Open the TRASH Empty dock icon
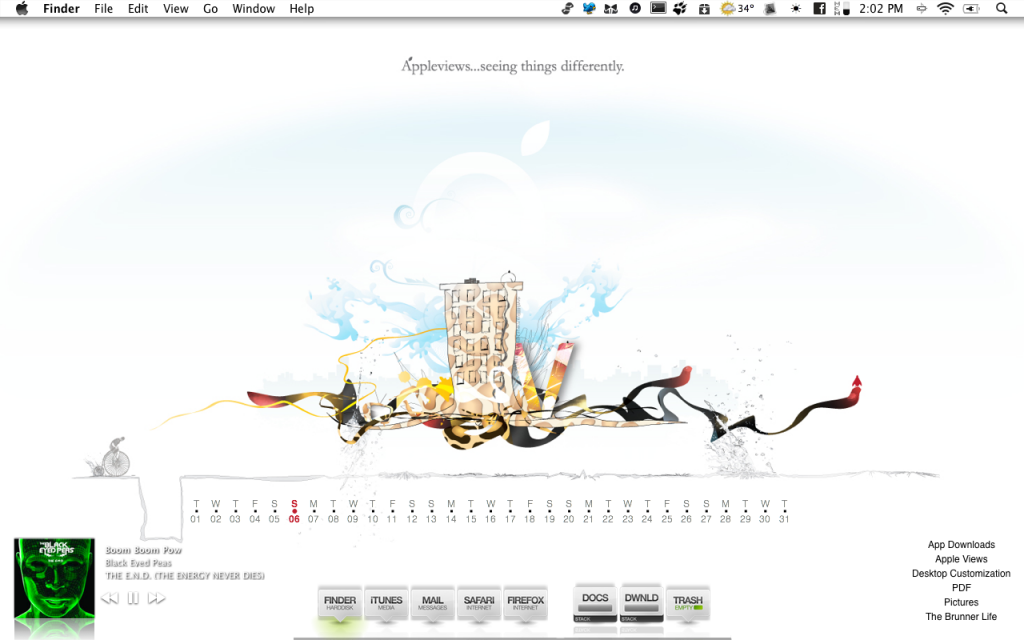Viewport: 1024px width, 640px height. (688, 603)
